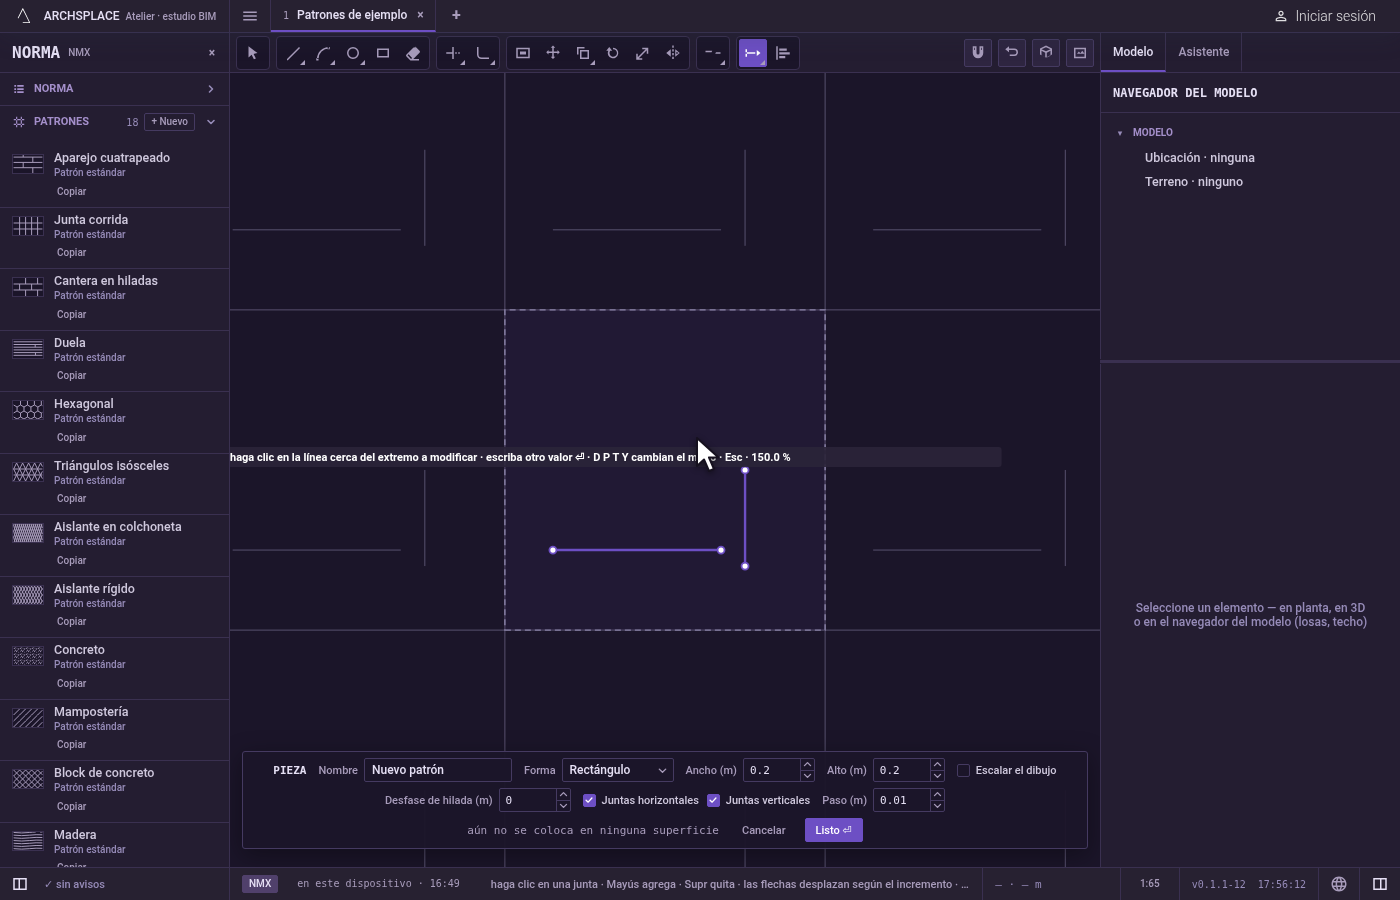Toggle Juntas horizontales checkbox
The height and width of the screenshot is (900, 1400).
click(589, 800)
